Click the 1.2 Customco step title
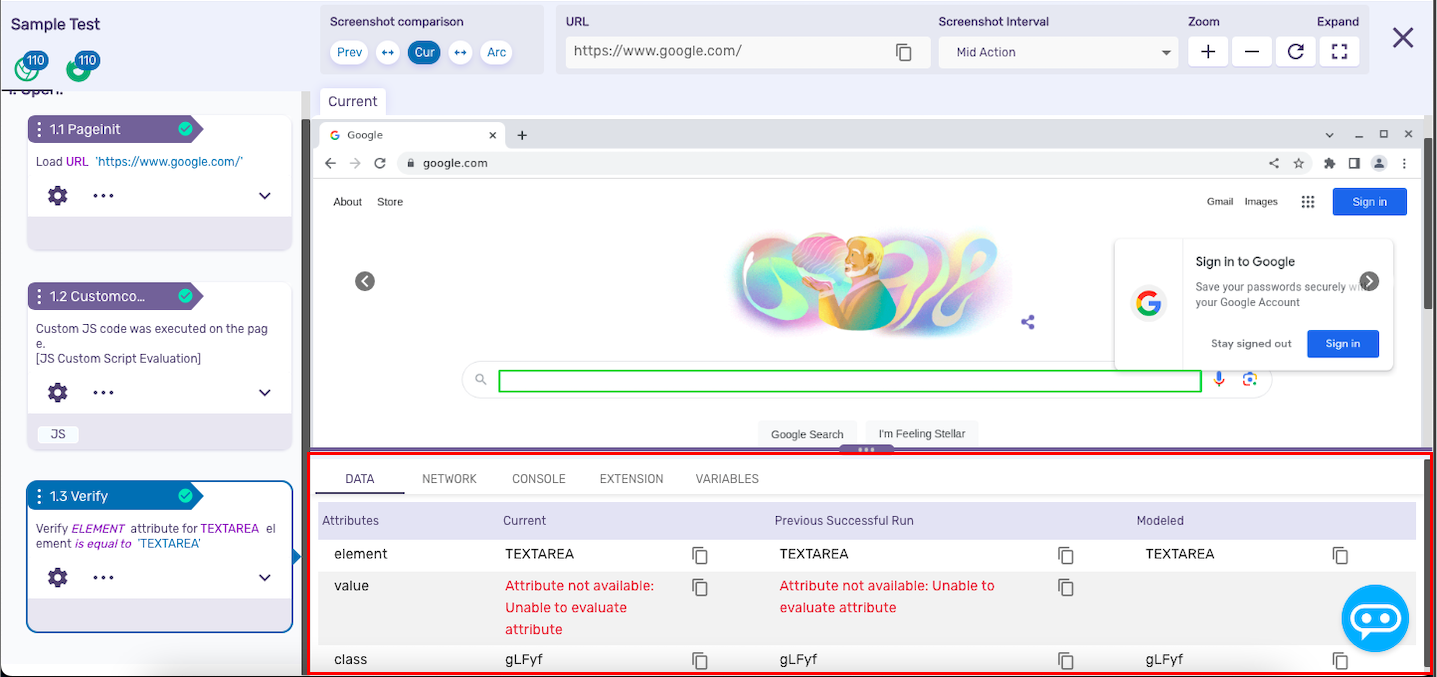Image resolution: width=1437 pixels, height=677 pixels. click(98, 296)
